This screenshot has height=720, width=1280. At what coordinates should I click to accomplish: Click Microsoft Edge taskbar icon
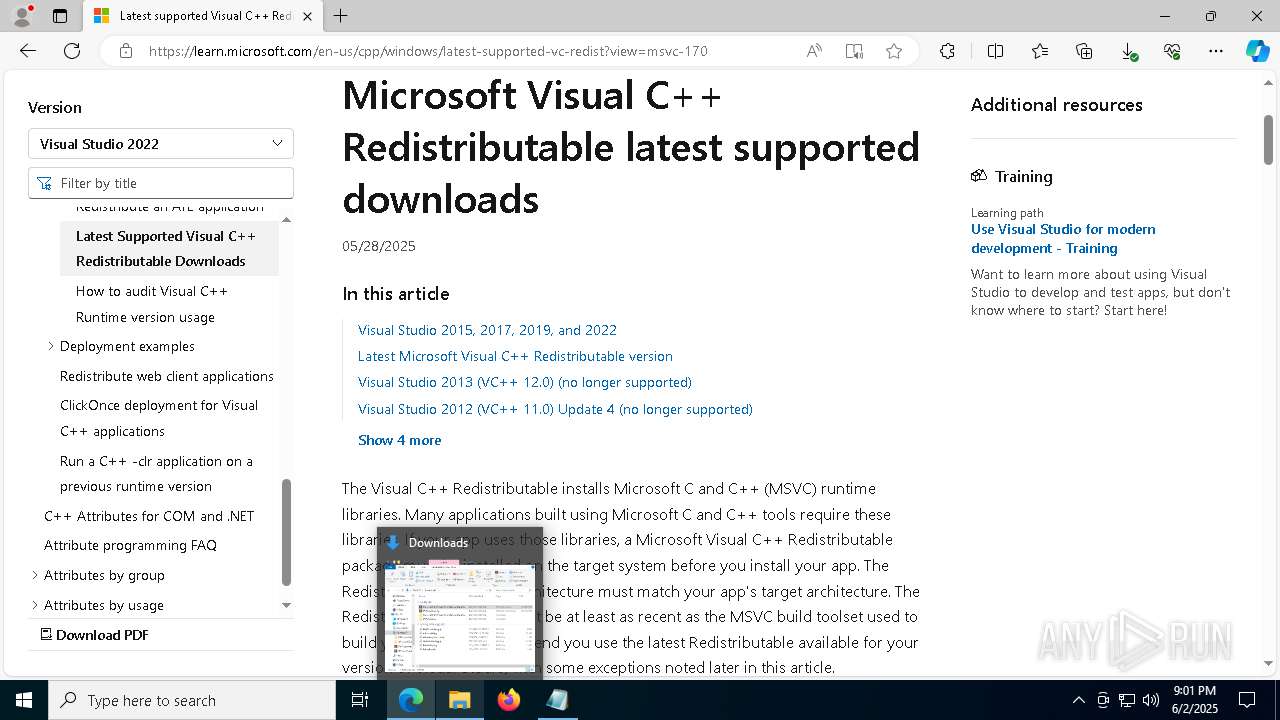[411, 700]
